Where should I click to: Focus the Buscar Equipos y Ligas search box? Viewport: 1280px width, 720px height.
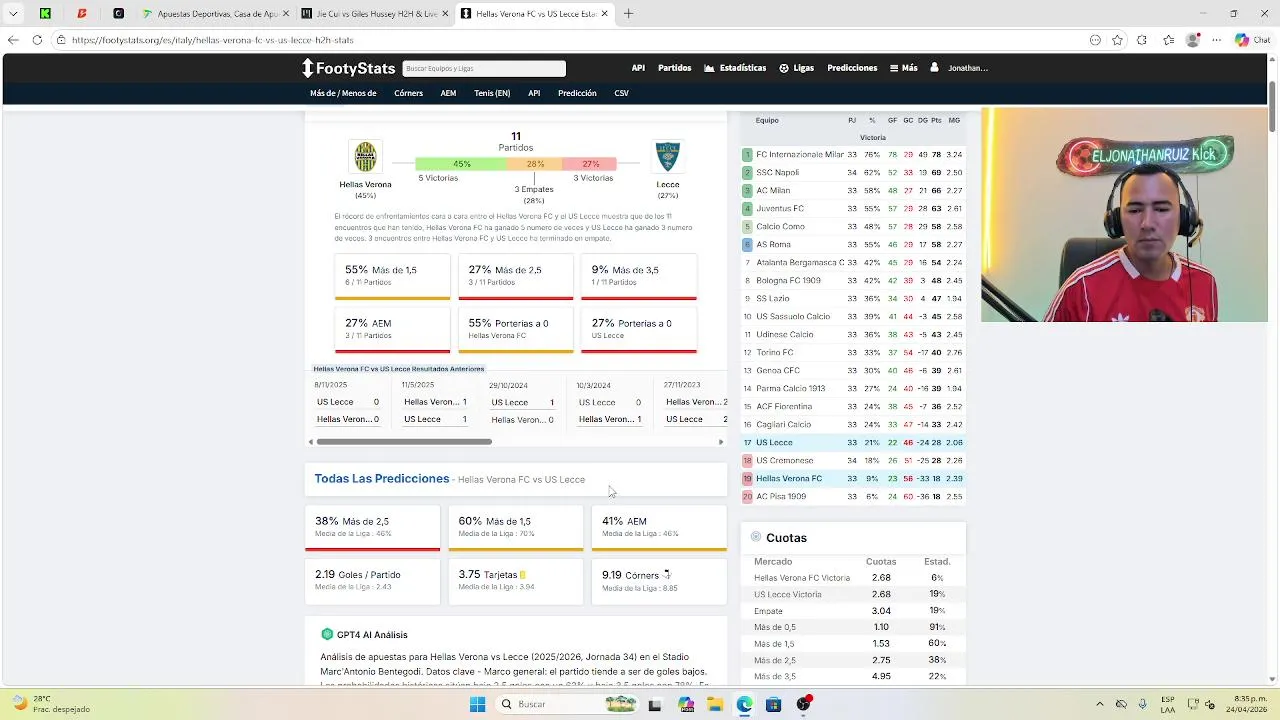[484, 68]
